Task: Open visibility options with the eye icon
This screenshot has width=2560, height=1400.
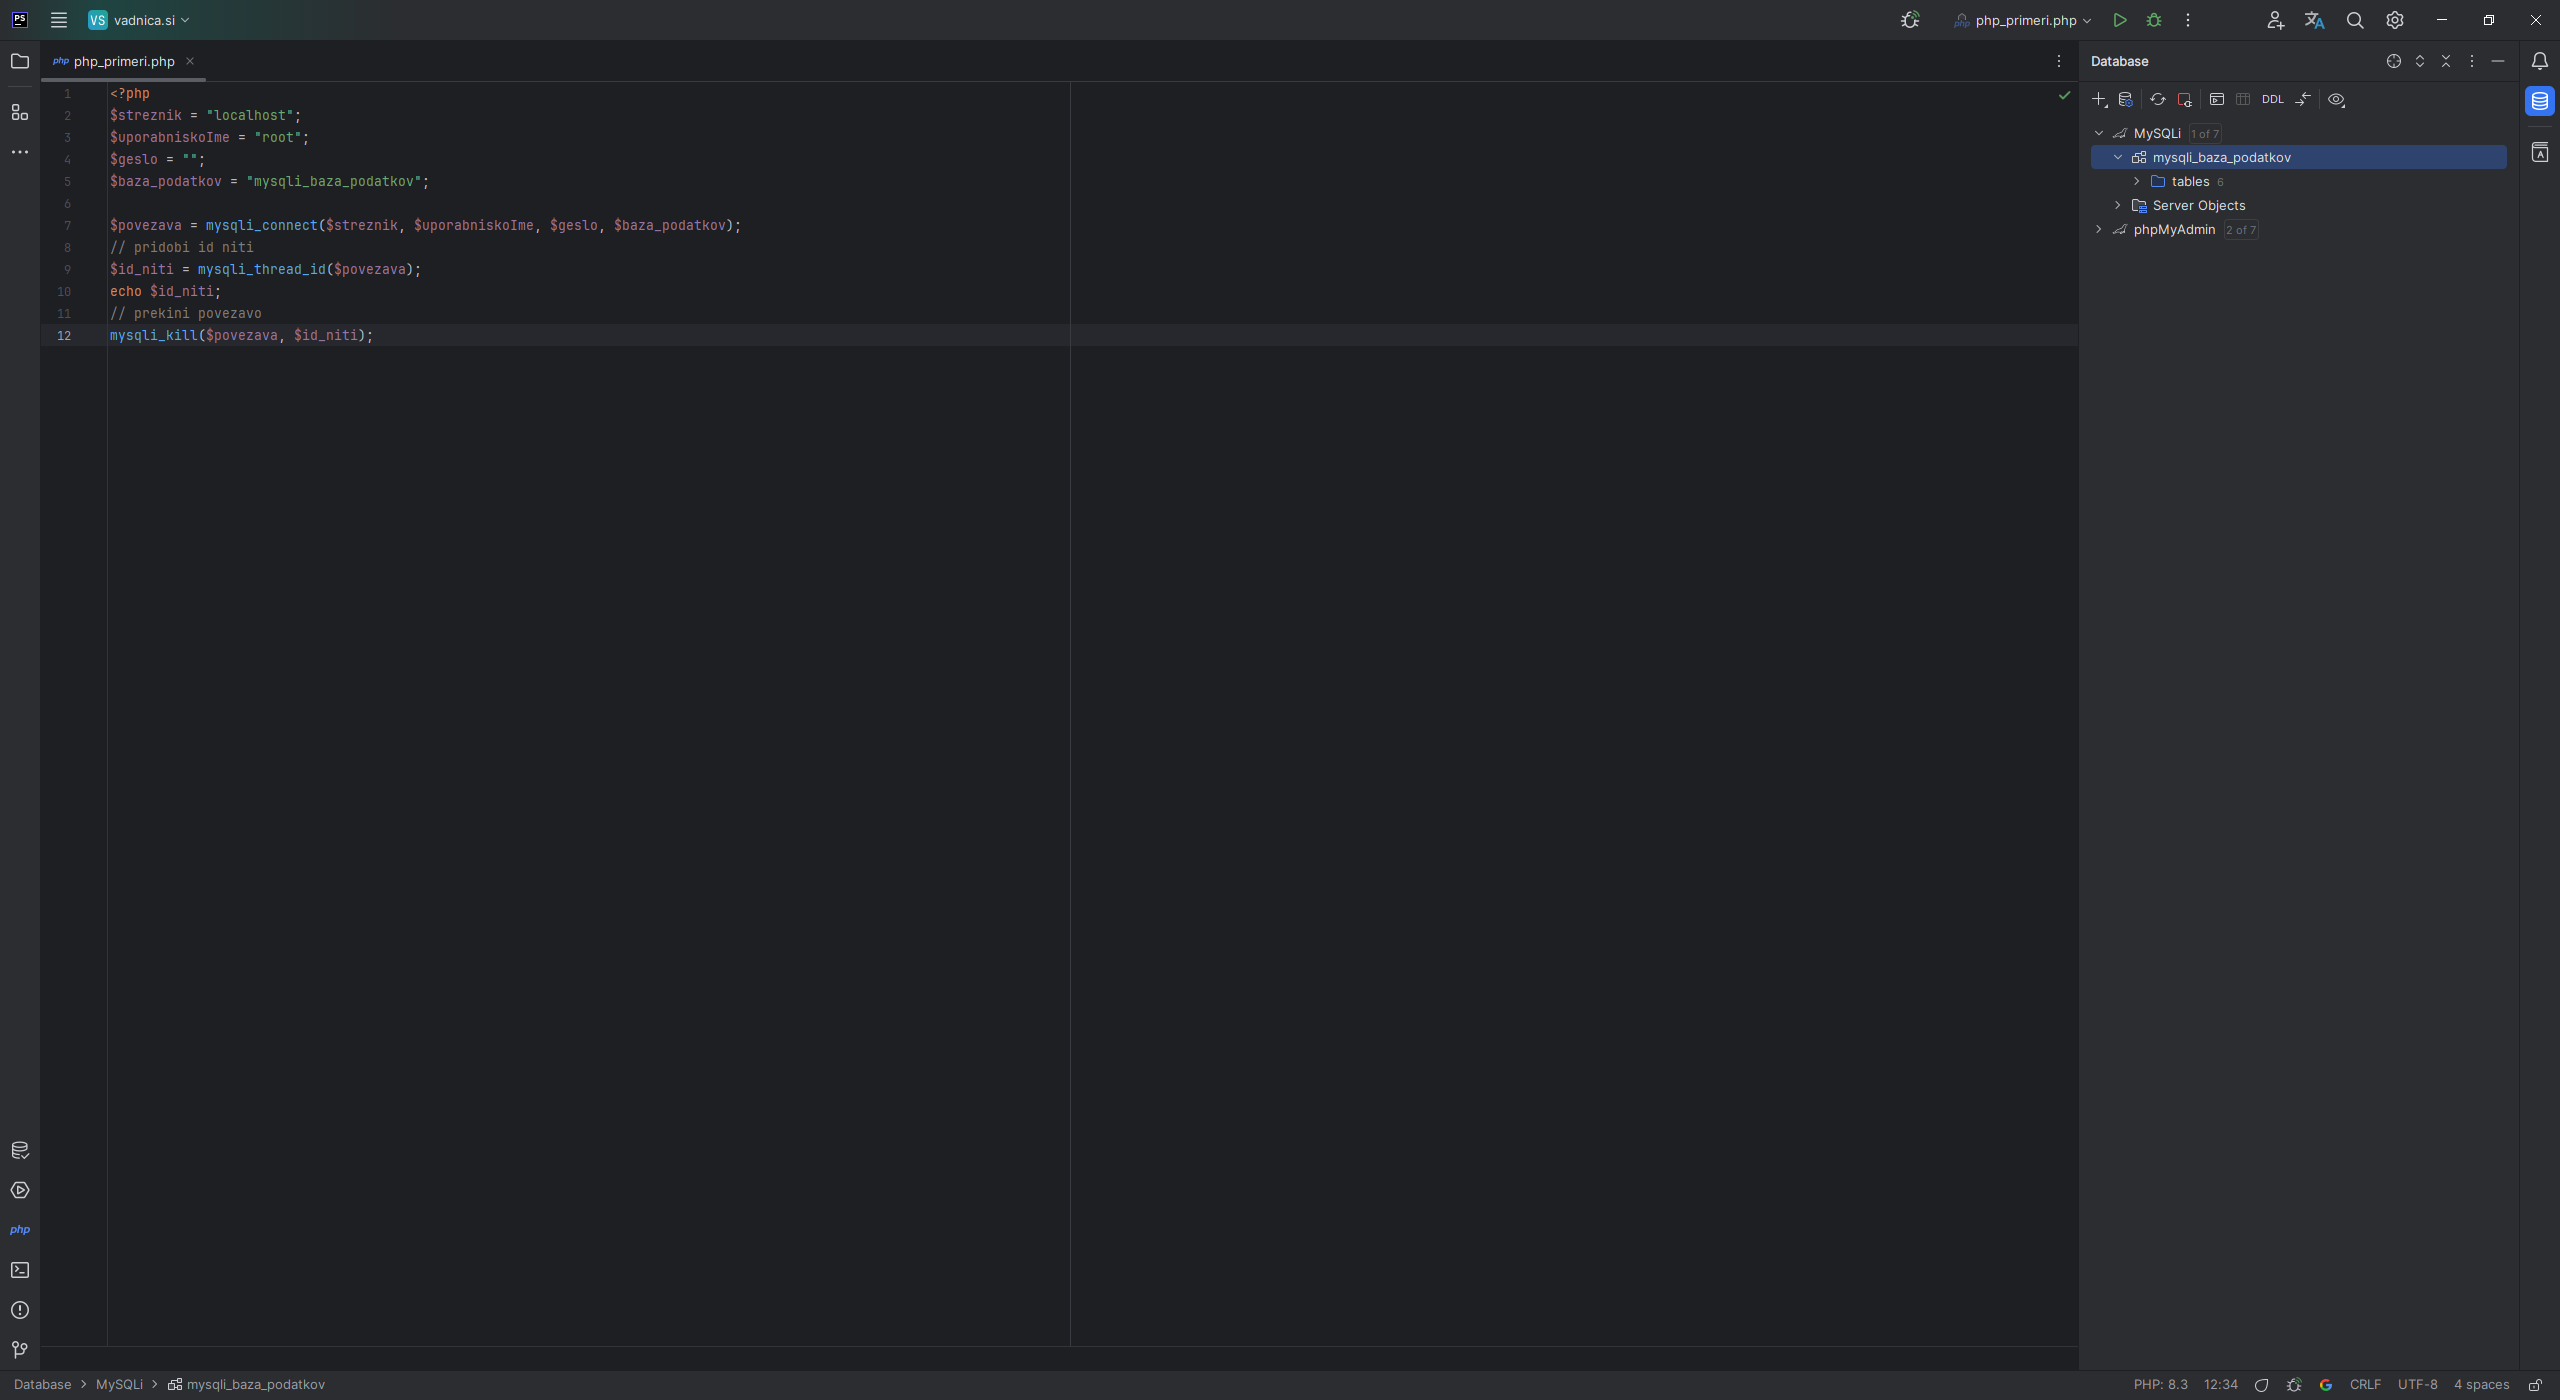Action: (2337, 99)
